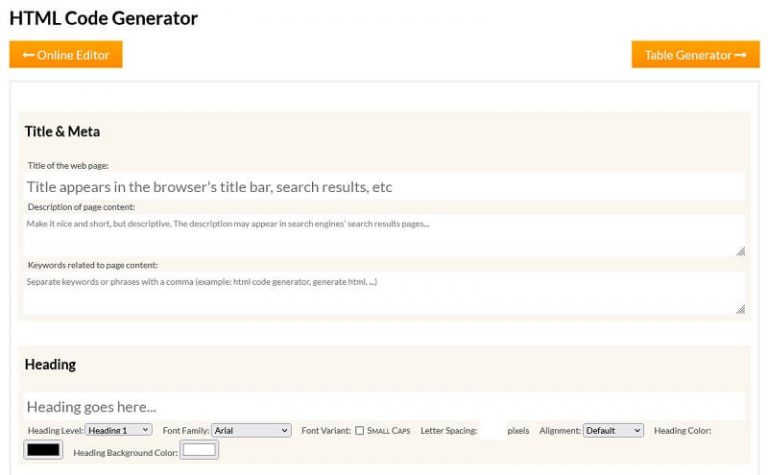Click the 'HTML Code Generator' page title
The image size is (768, 475).
click(x=103, y=18)
